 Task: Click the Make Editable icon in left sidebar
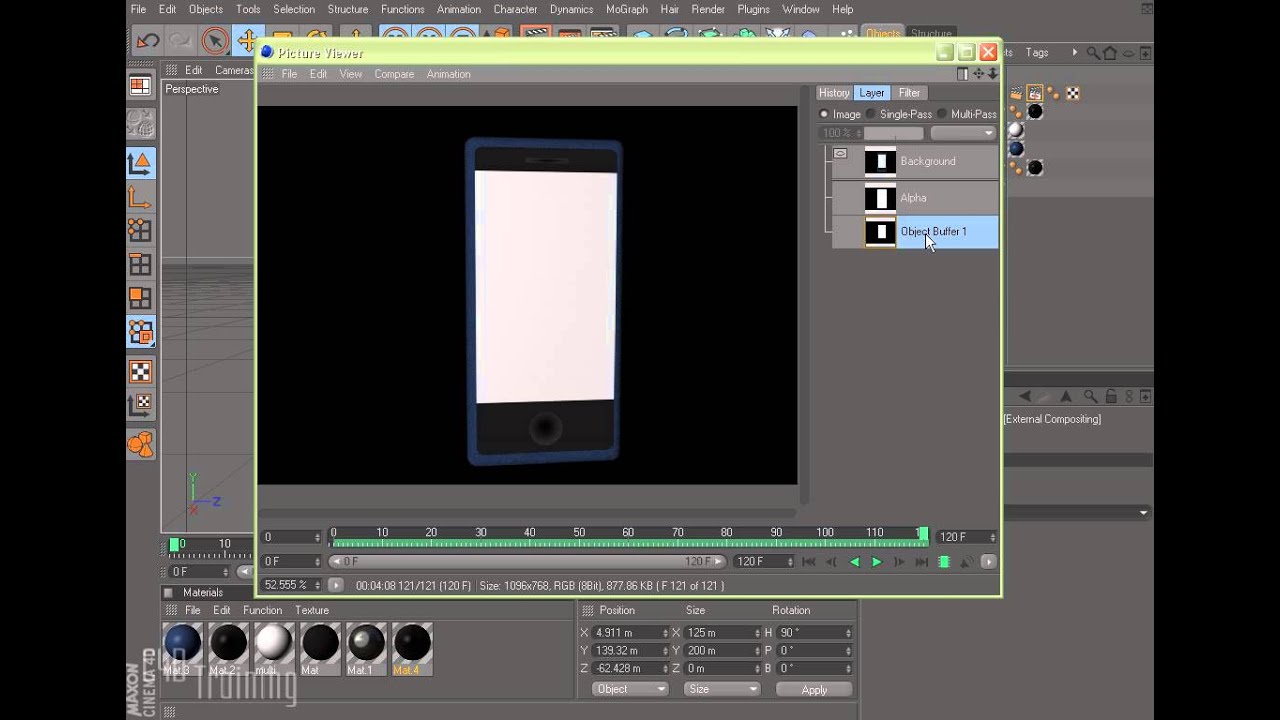[141, 124]
